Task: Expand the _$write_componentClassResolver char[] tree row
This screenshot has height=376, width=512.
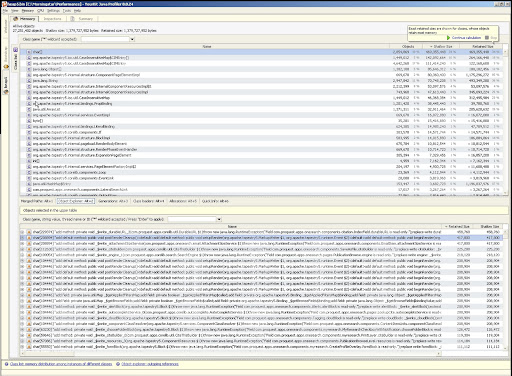Action: (x=22, y=324)
